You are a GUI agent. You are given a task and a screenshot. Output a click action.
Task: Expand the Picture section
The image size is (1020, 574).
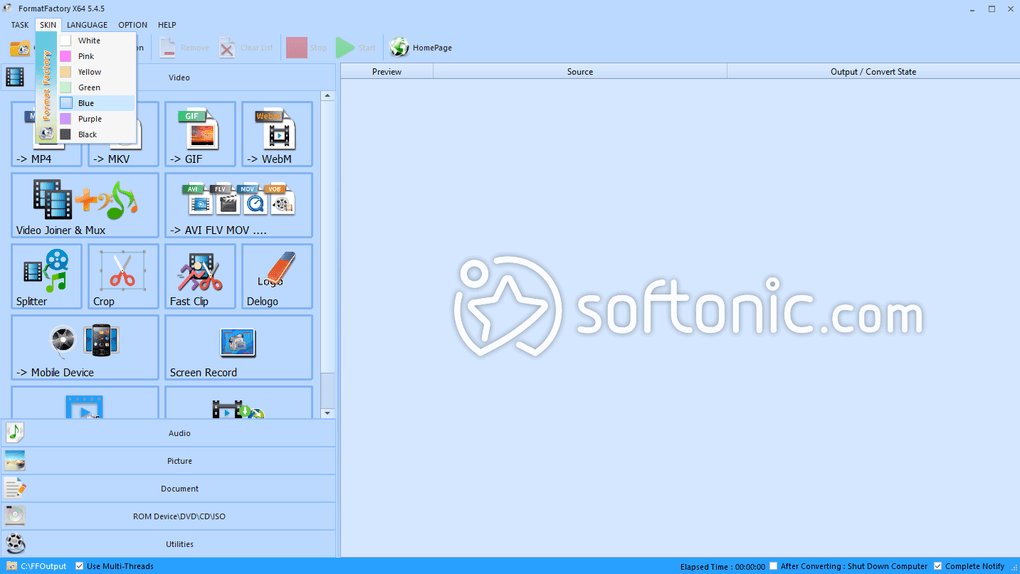(x=168, y=461)
